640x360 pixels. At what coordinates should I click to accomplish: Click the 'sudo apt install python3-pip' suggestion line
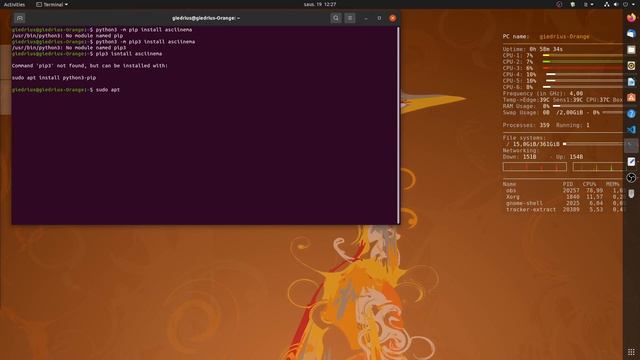click(54, 78)
